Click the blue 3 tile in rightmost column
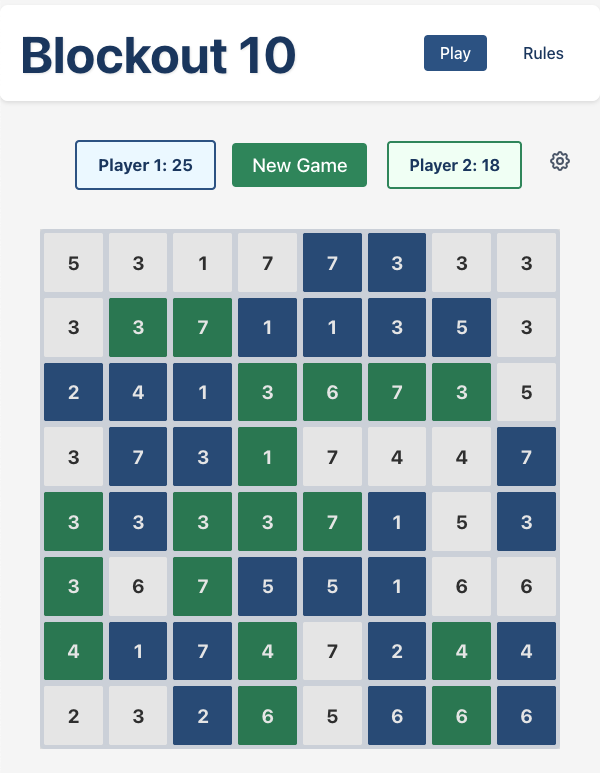This screenshot has width=600, height=773. (x=526, y=522)
